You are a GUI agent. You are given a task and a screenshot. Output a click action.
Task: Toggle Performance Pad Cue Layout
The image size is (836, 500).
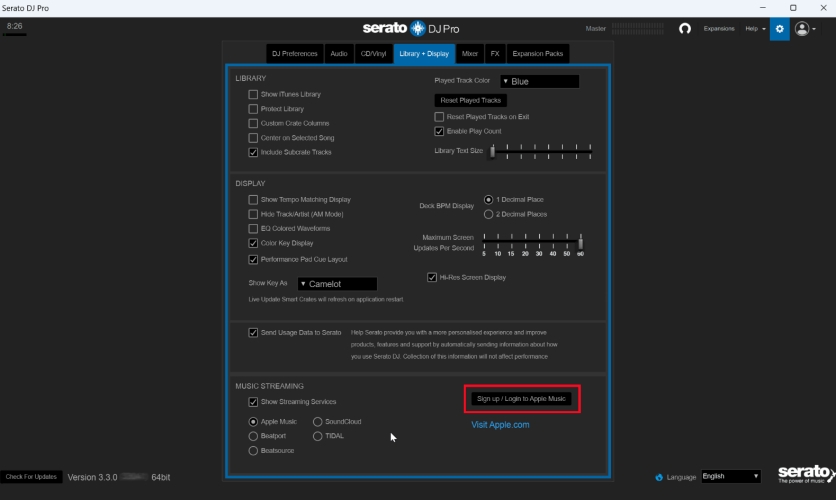[x=253, y=260]
